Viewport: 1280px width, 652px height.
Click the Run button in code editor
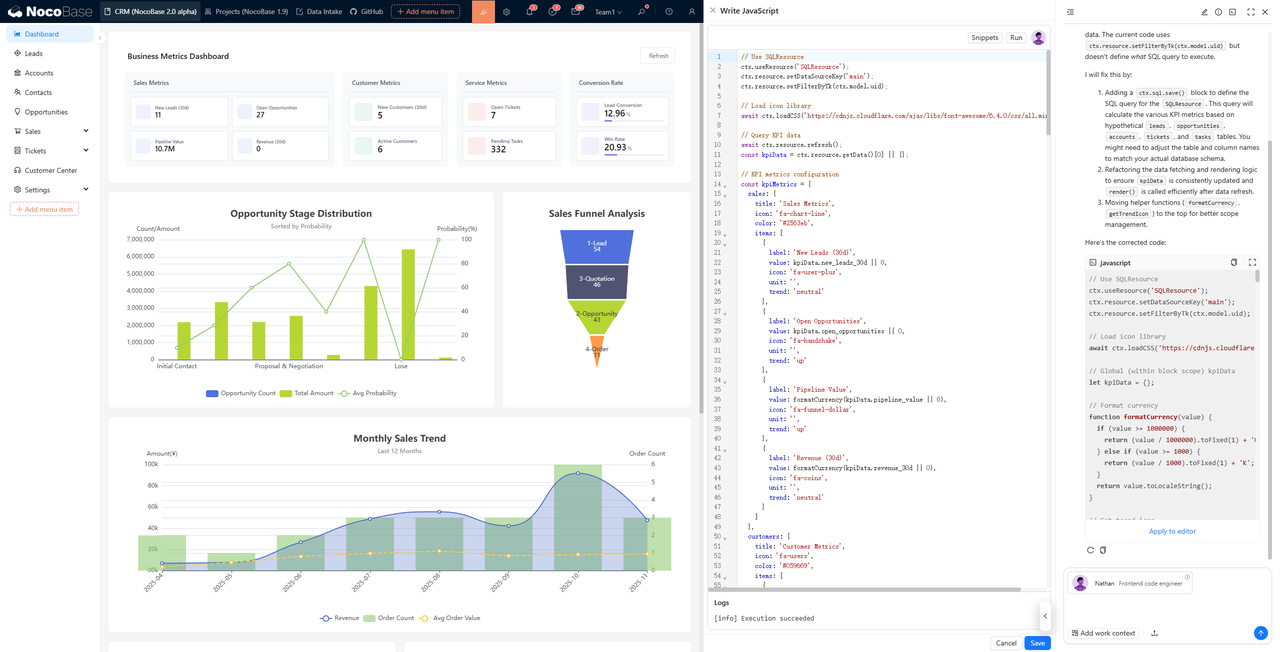point(1016,38)
